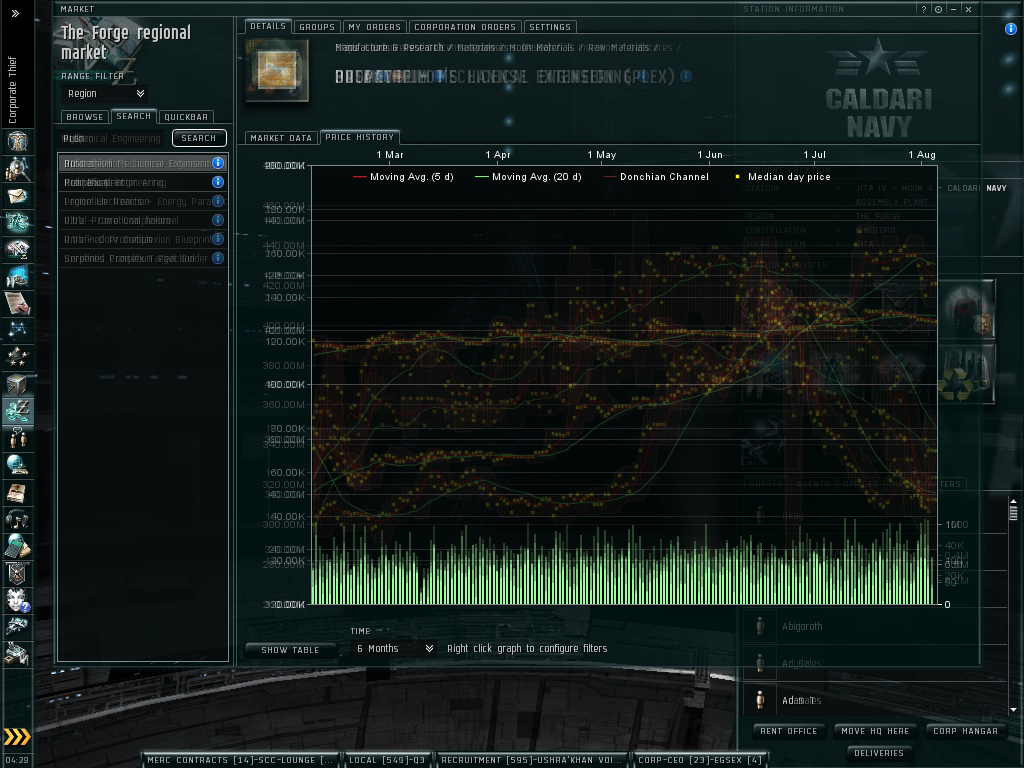Open the Character Sheet Neocom icon
The height and width of the screenshot is (768, 1024).
(17, 140)
